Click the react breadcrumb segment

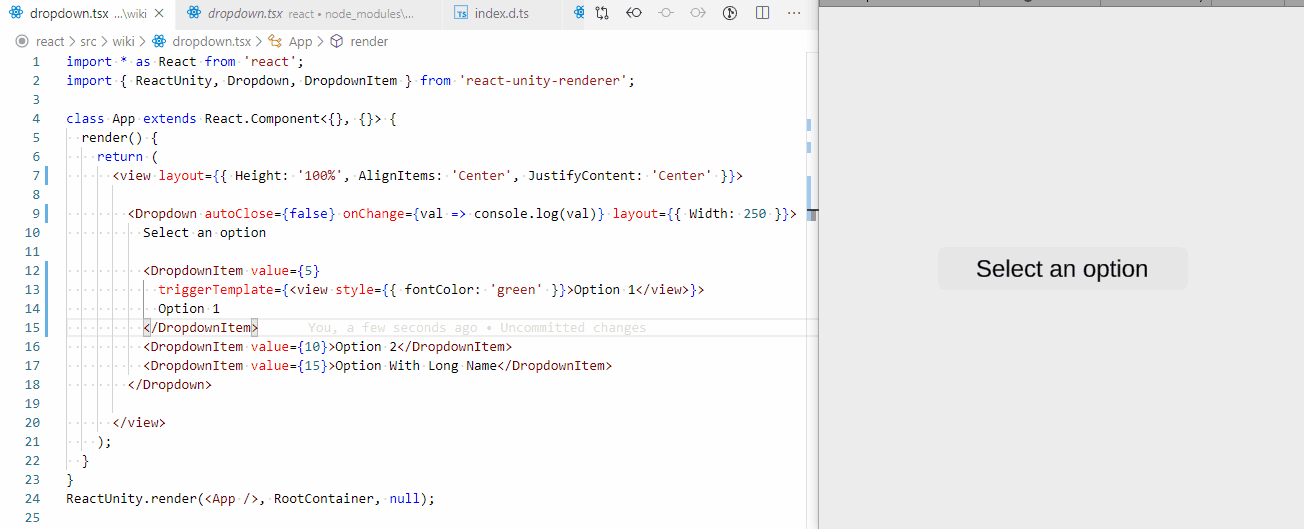tap(50, 42)
